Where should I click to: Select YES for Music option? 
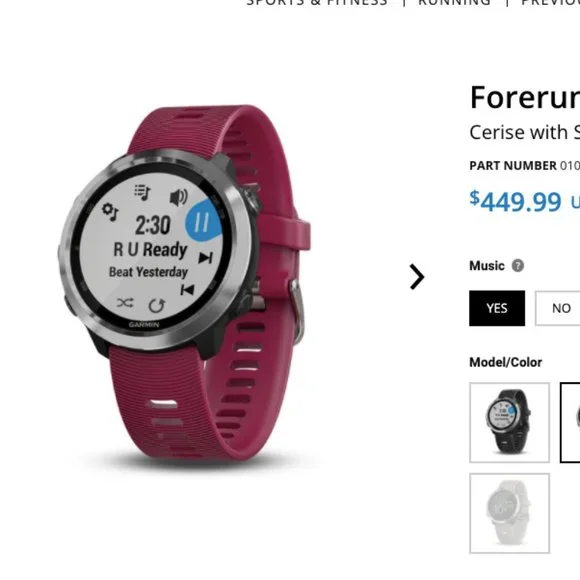tap(497, 308)
